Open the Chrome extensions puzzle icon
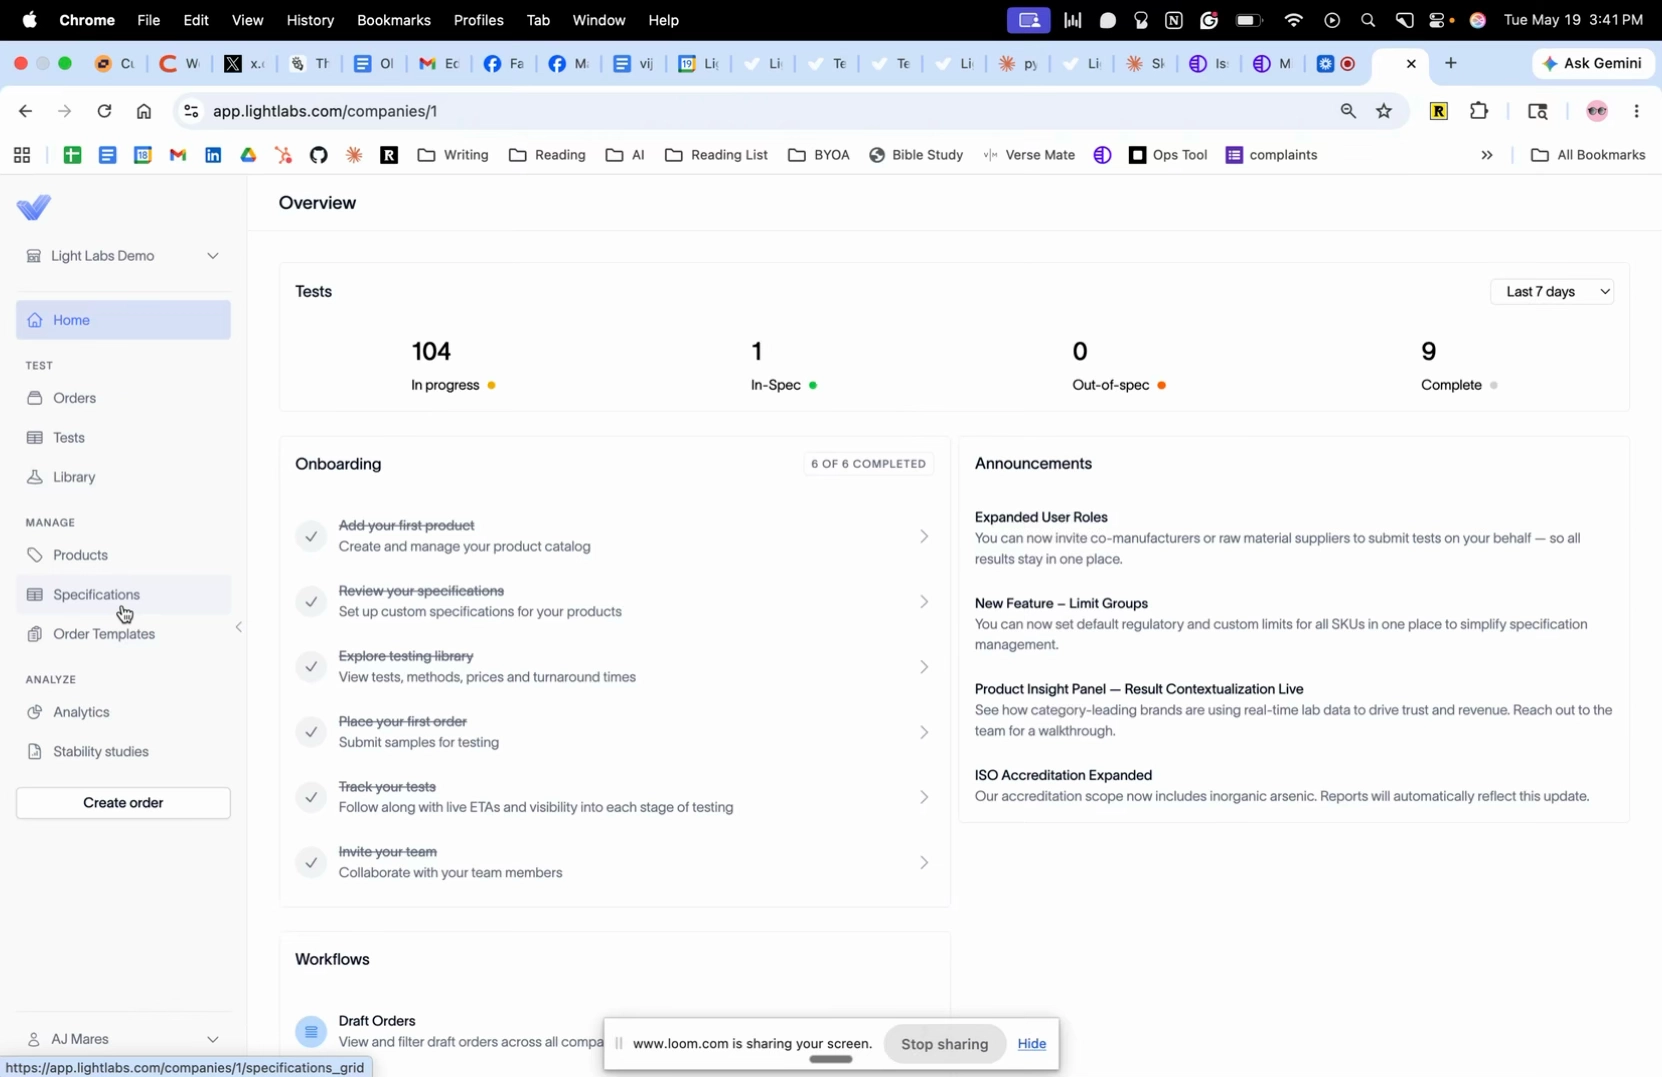The image size is (1662, 1077). (1479, 111)
